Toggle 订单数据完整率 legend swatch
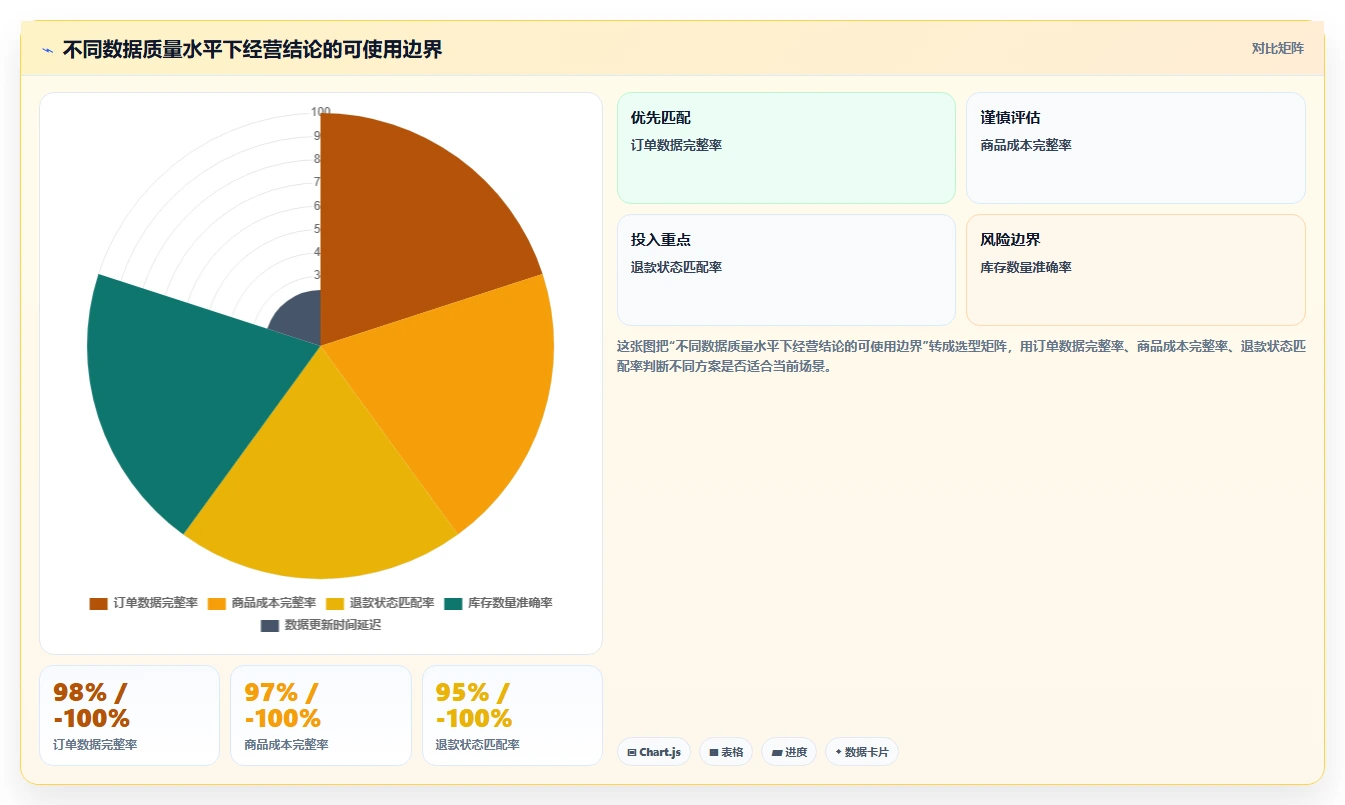Viewport: 1345px width, 805px height. coord(98,603)
